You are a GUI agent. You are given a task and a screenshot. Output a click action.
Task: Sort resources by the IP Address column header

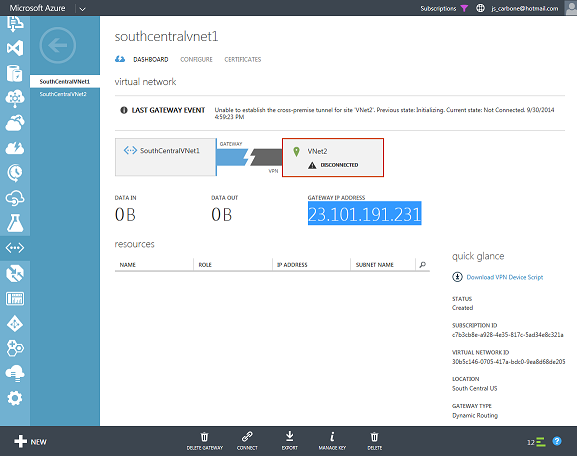pos(292,265)
